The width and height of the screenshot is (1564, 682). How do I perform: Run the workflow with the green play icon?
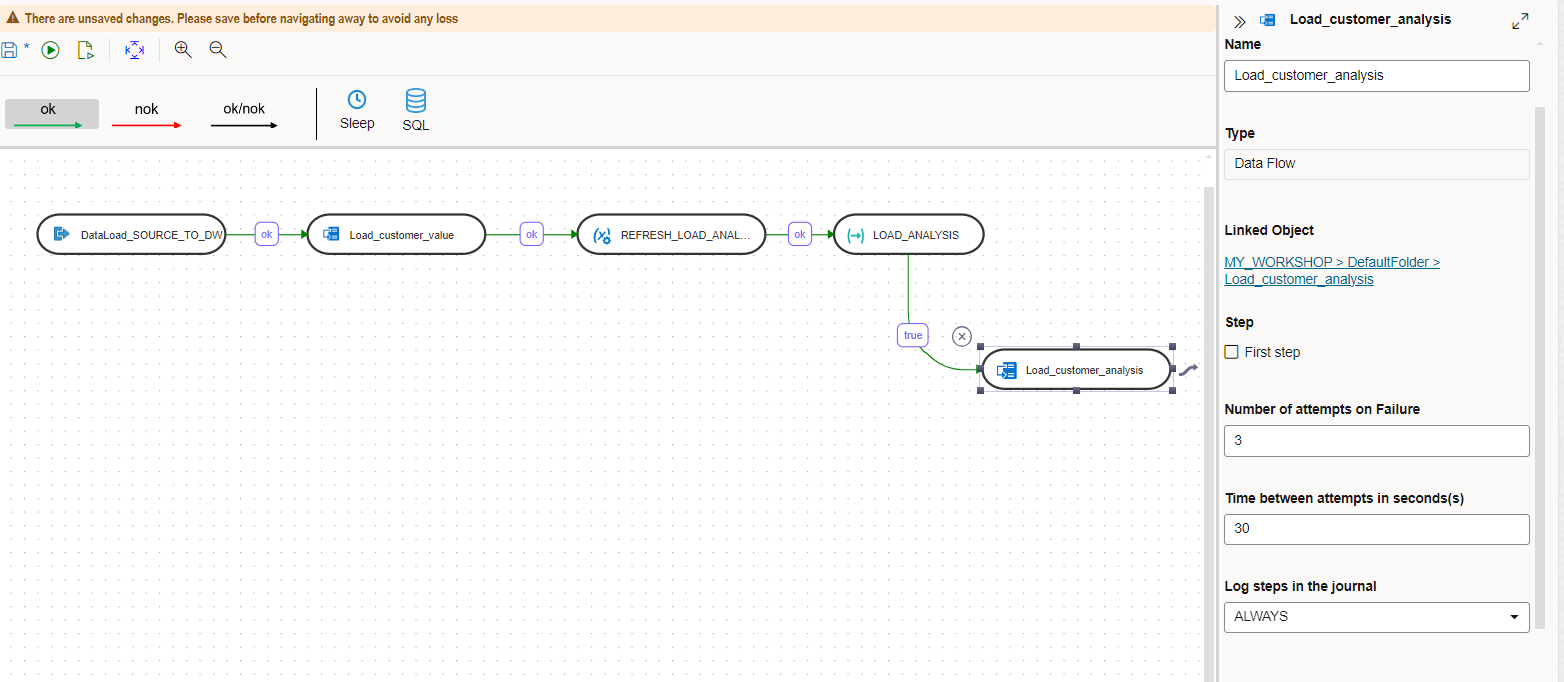pyautogui.click(x=50, y=50)
